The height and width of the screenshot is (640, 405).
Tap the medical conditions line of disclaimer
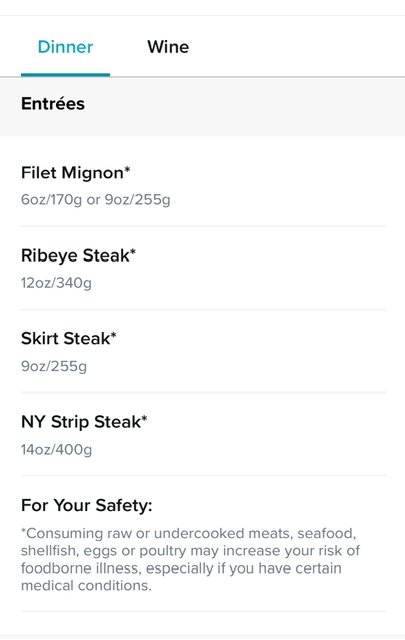pyautogui.click(x=86, y=586)
